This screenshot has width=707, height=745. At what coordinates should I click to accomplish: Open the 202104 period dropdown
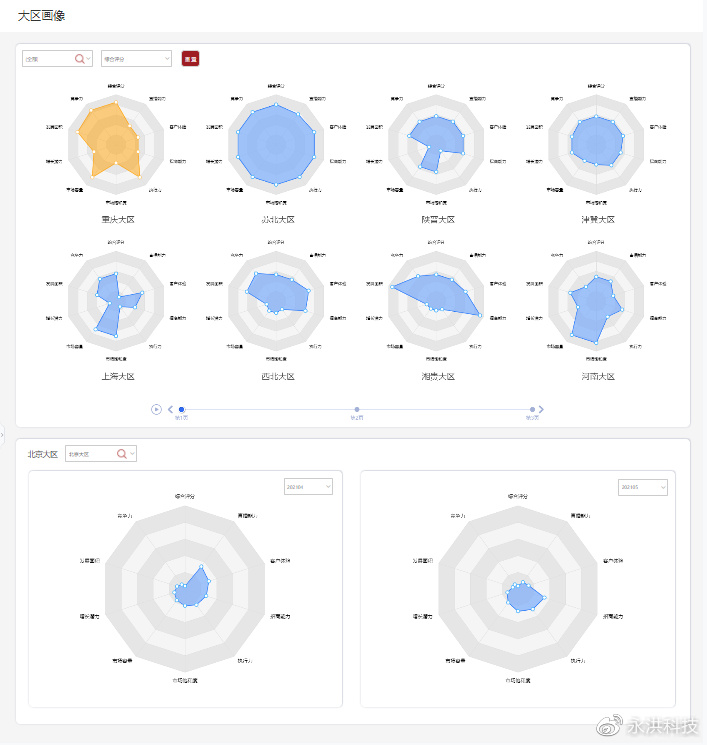point(308,487)
